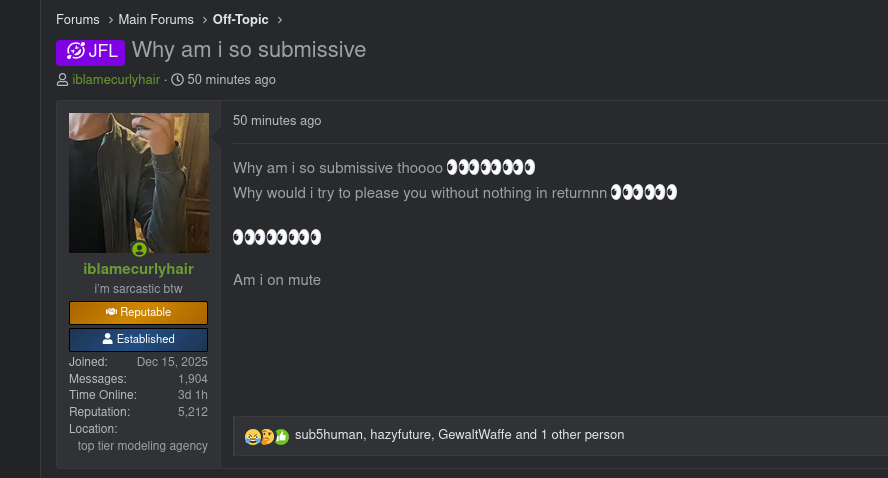Click the user icon beside thread author
This screenshot has width=888, height=478.
click(x=63, y=80)
